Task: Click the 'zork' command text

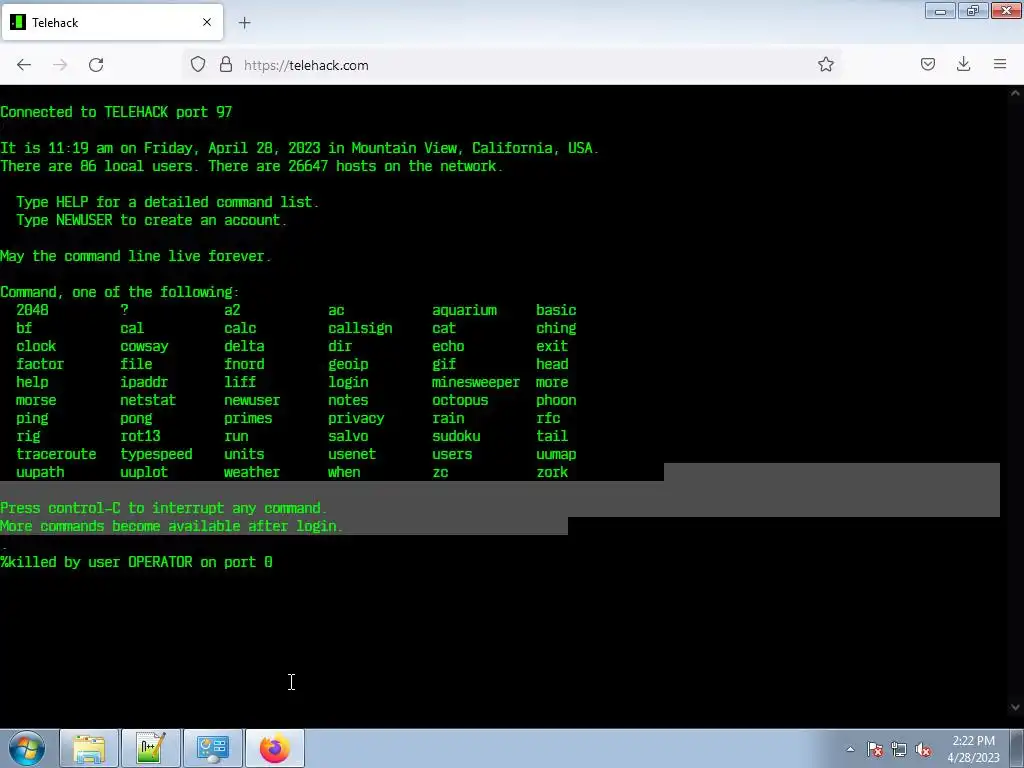Action: 552,472
